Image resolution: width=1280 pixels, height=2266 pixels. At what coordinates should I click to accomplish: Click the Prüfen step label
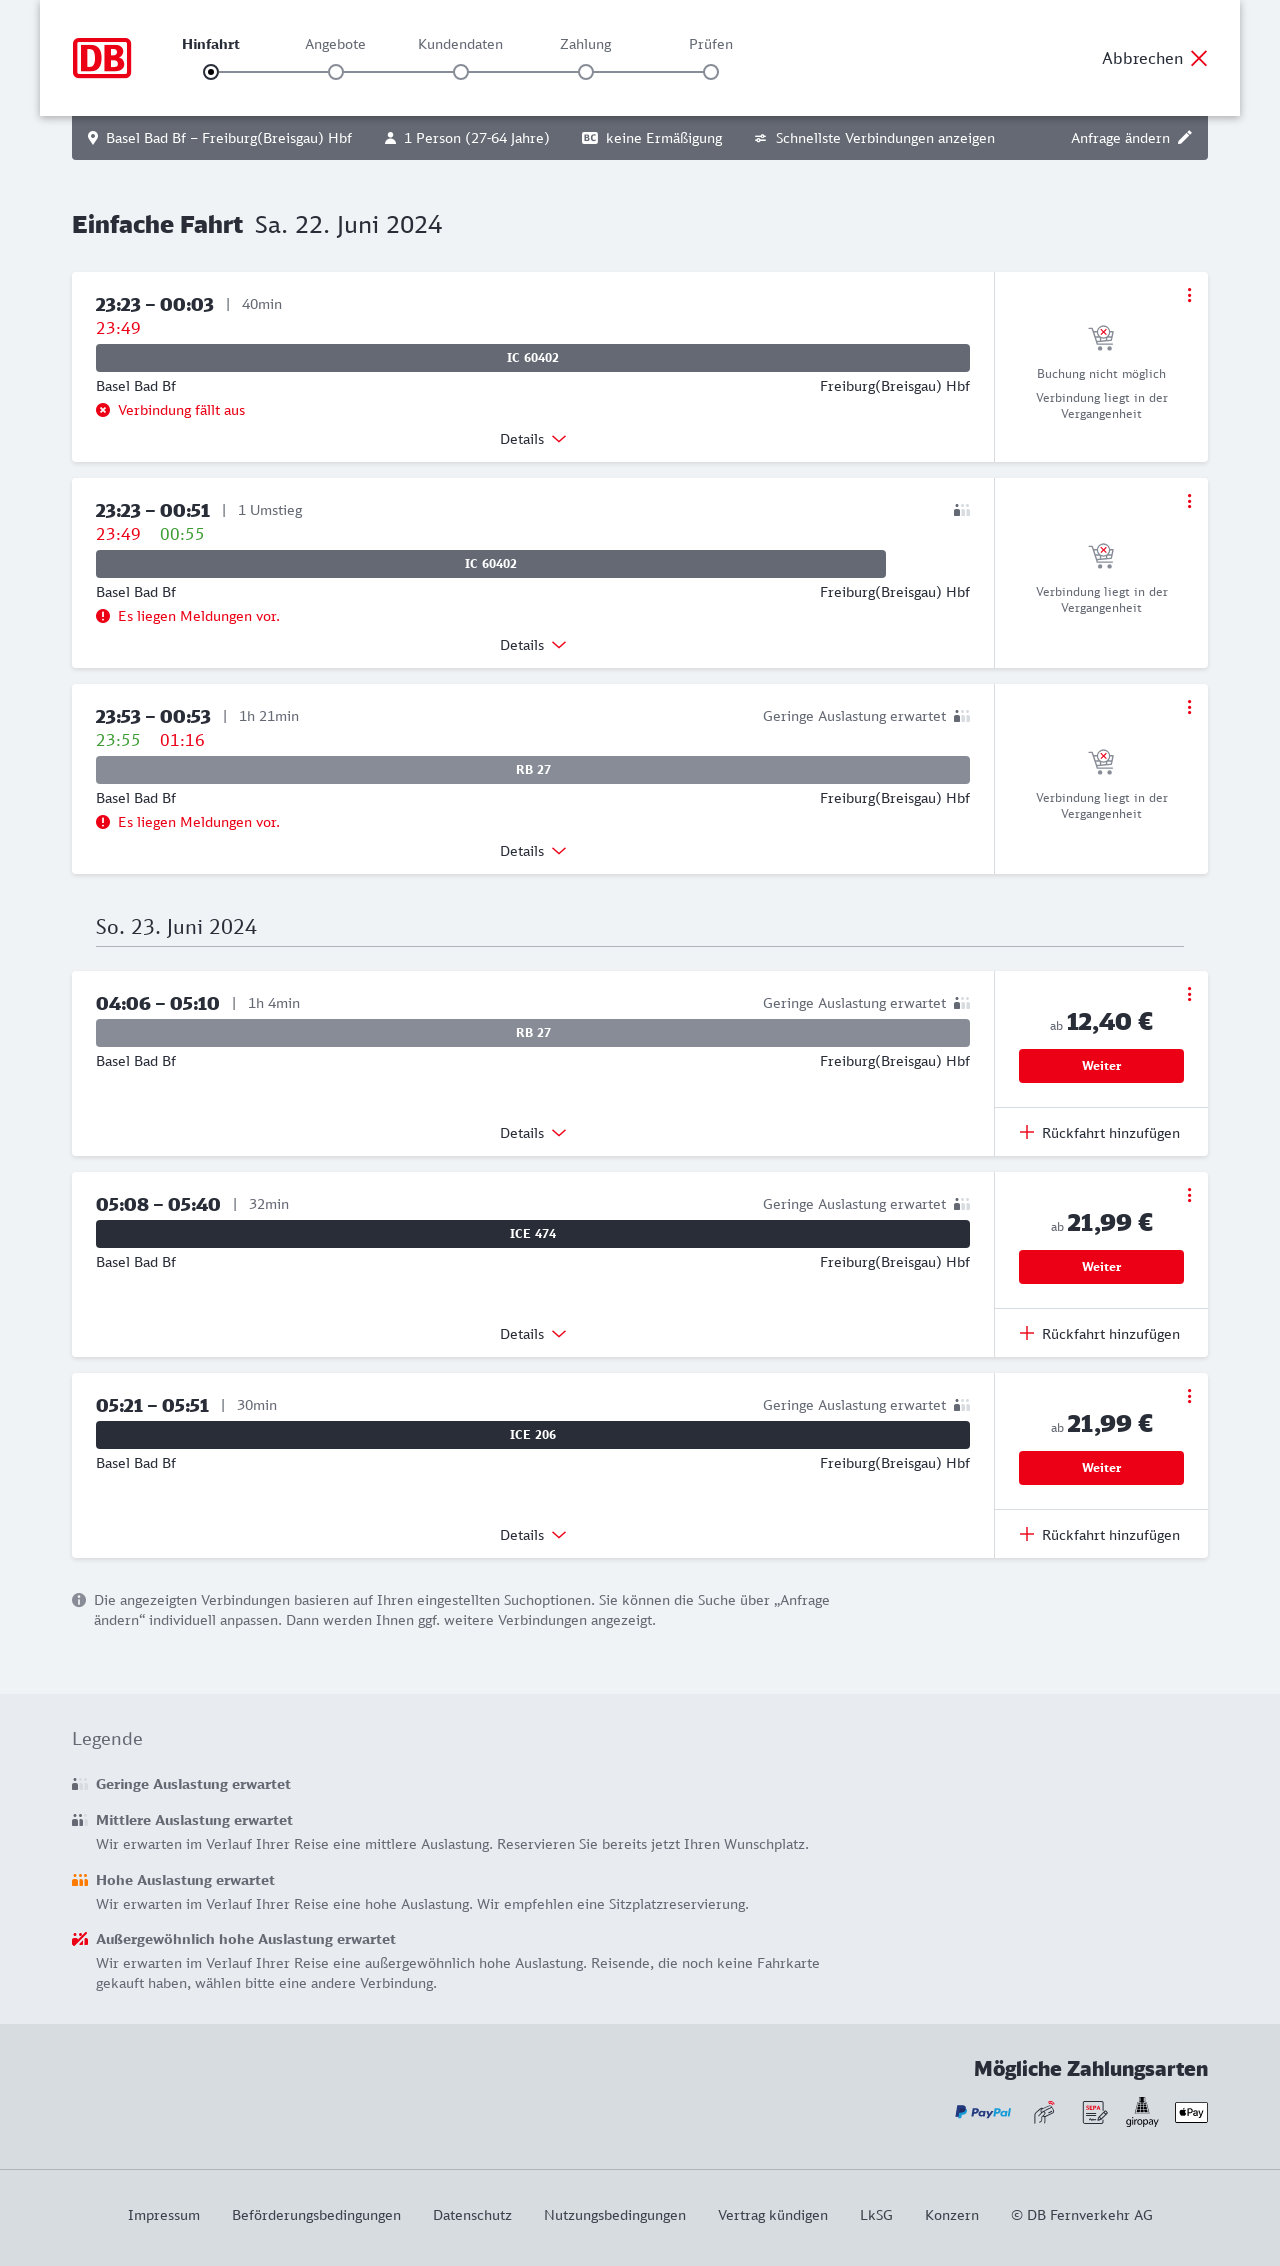711,44
